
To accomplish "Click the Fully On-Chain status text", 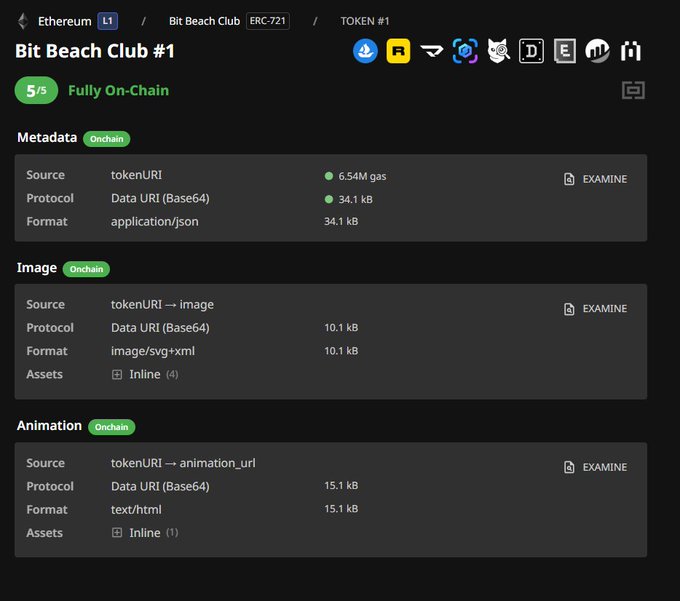I will [118, 90].
